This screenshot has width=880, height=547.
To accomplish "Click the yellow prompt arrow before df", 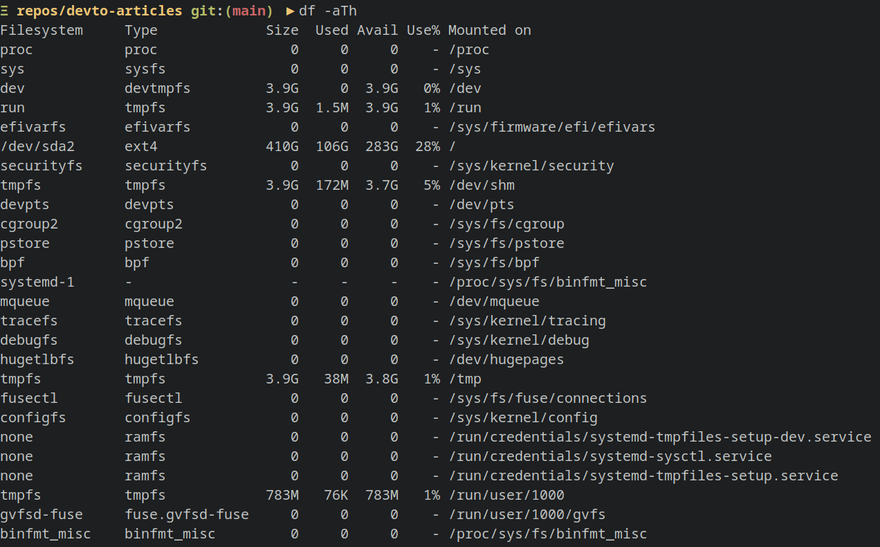I will pyautogui.click(x=291, y=11).
